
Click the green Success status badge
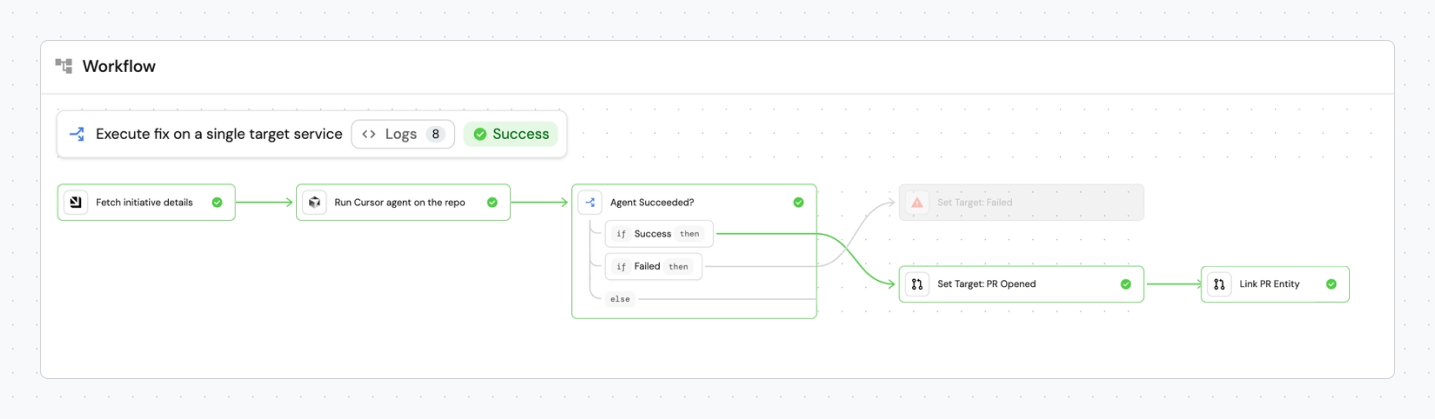(x=511, y=134)
